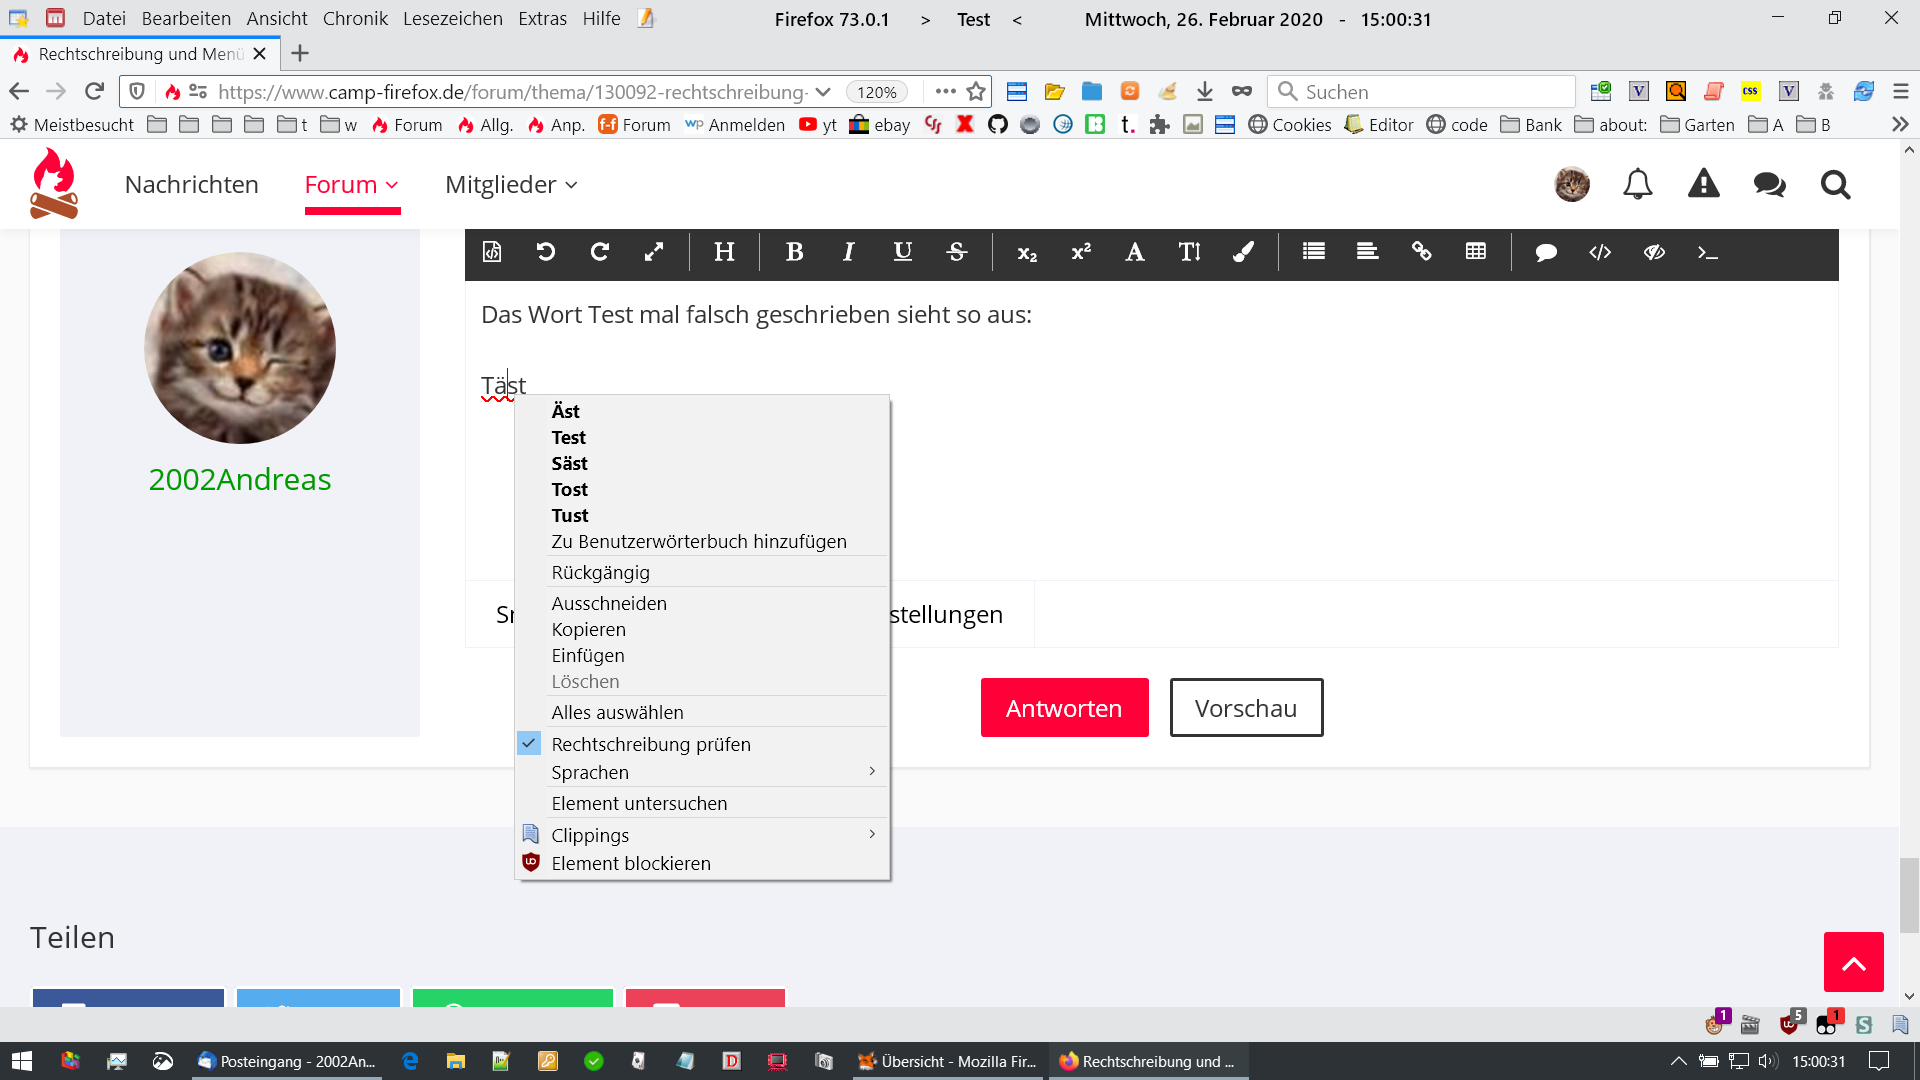Insert code block via code icon
The image size is (1920, 1080).
tap(1600, 252)
